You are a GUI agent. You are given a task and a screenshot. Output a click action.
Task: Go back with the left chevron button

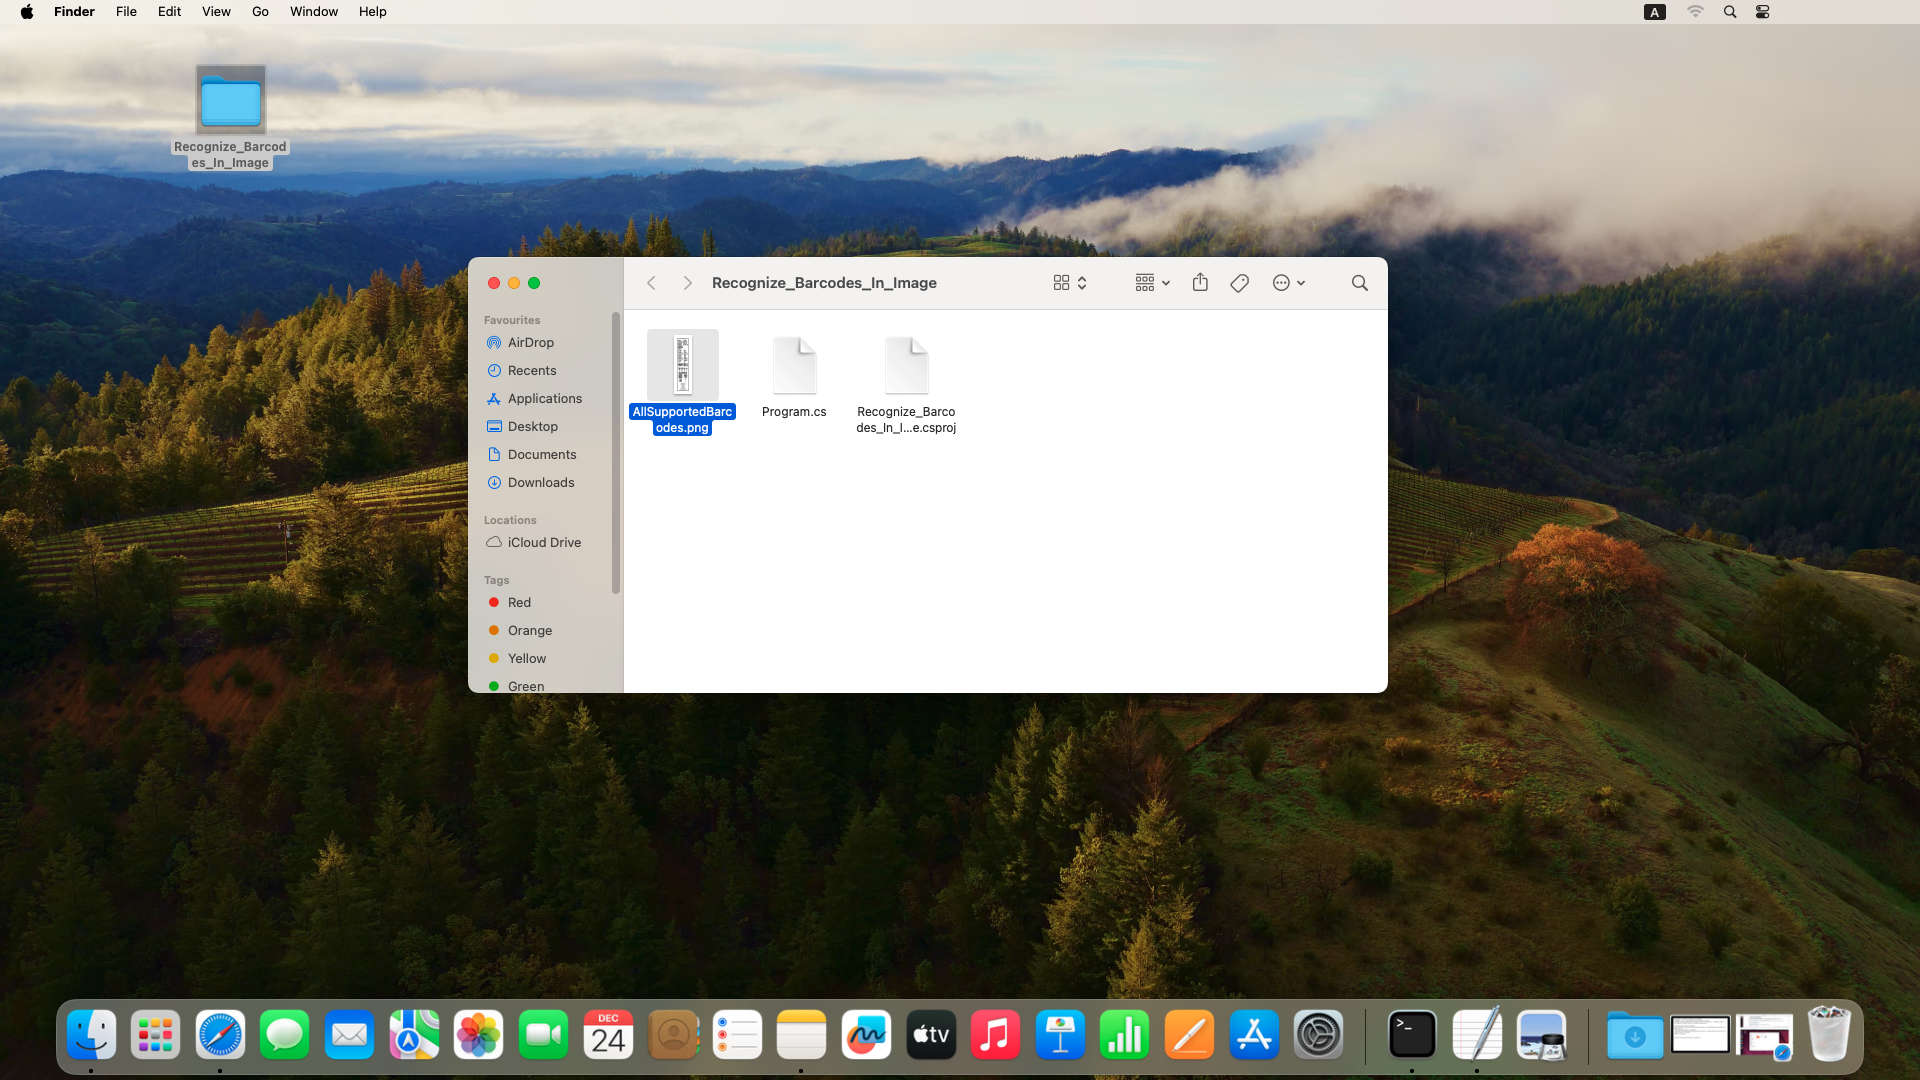(651, 283)
